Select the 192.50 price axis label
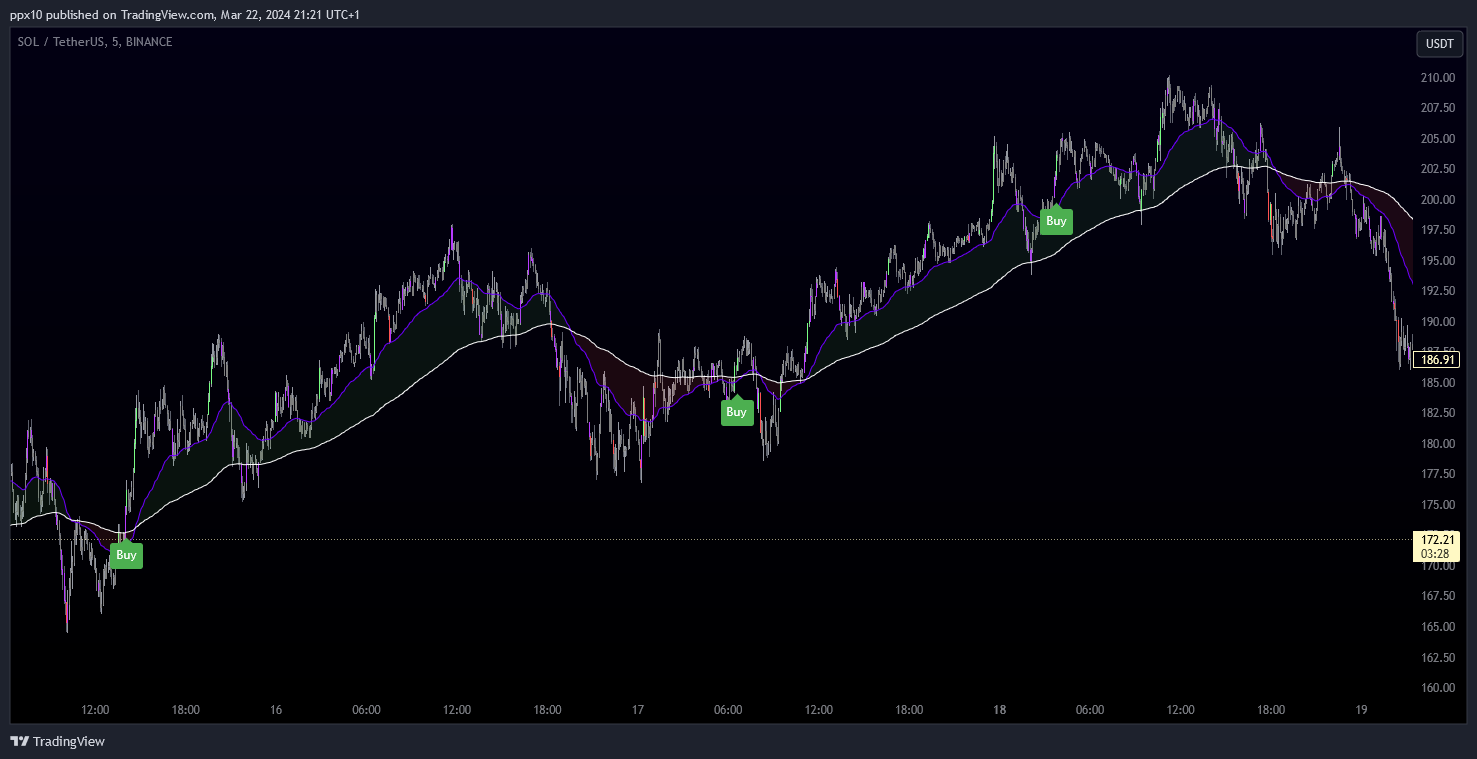Image resolution: width=1477 pixels, height=759 pixels. click(1437, 291)
